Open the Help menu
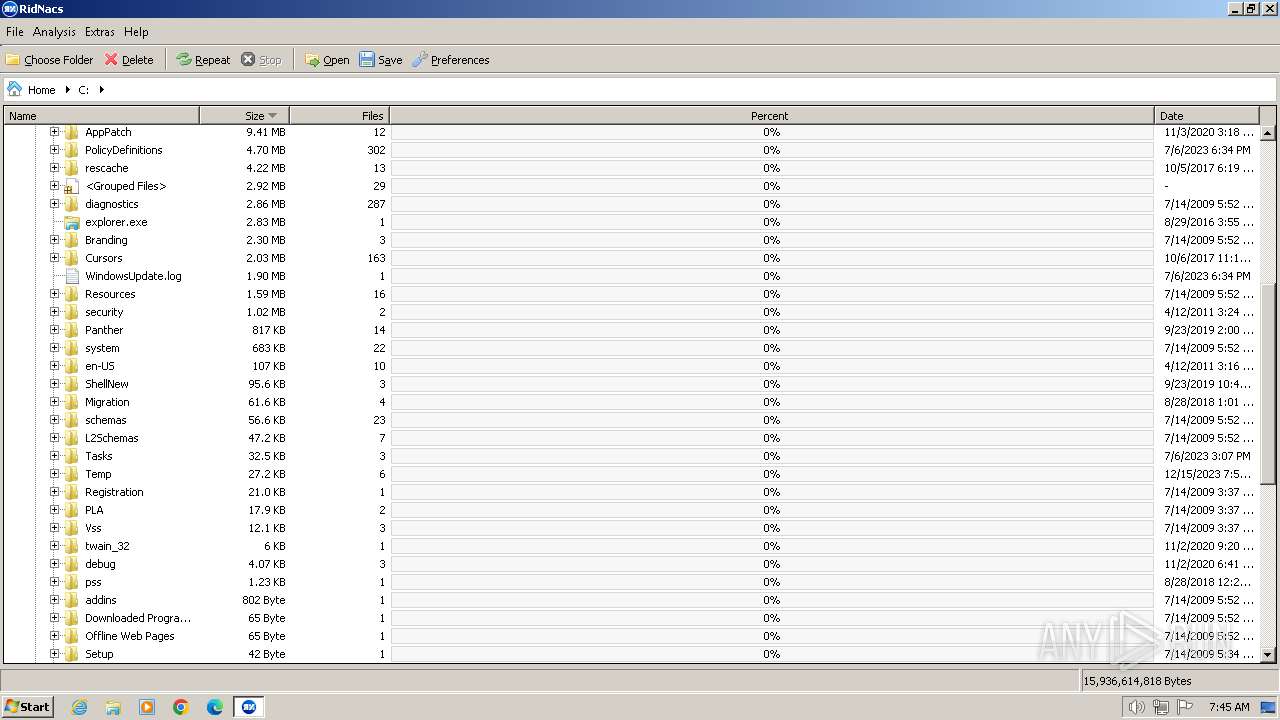Image resolution: width=1280 pixels, height=720 pixels. point(136,32)
